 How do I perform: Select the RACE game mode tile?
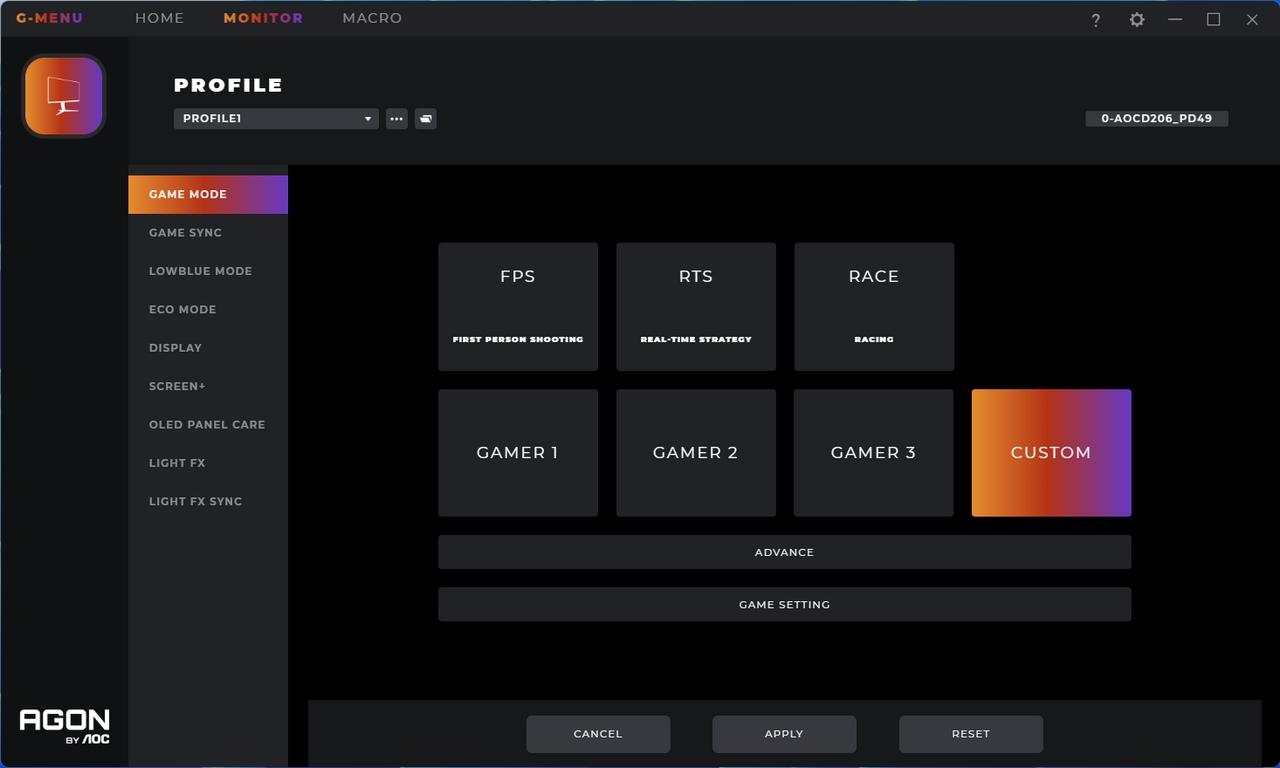pos(874,307)
